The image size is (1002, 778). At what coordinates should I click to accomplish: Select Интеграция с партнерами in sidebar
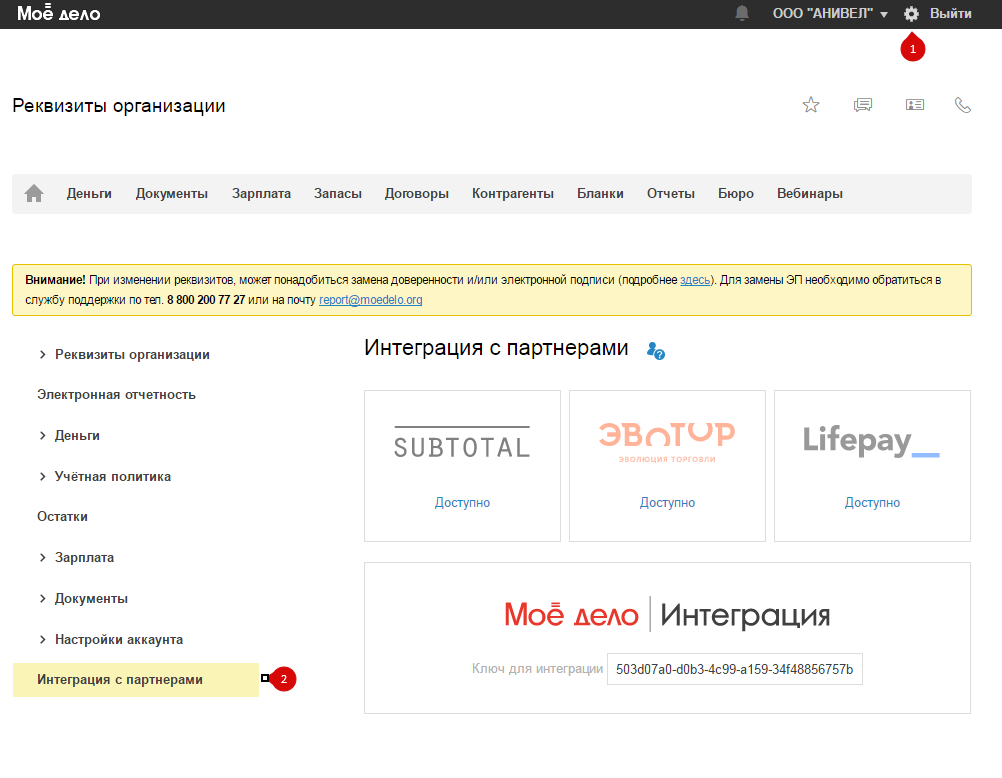pyautogui.click(x=135, y=680)
